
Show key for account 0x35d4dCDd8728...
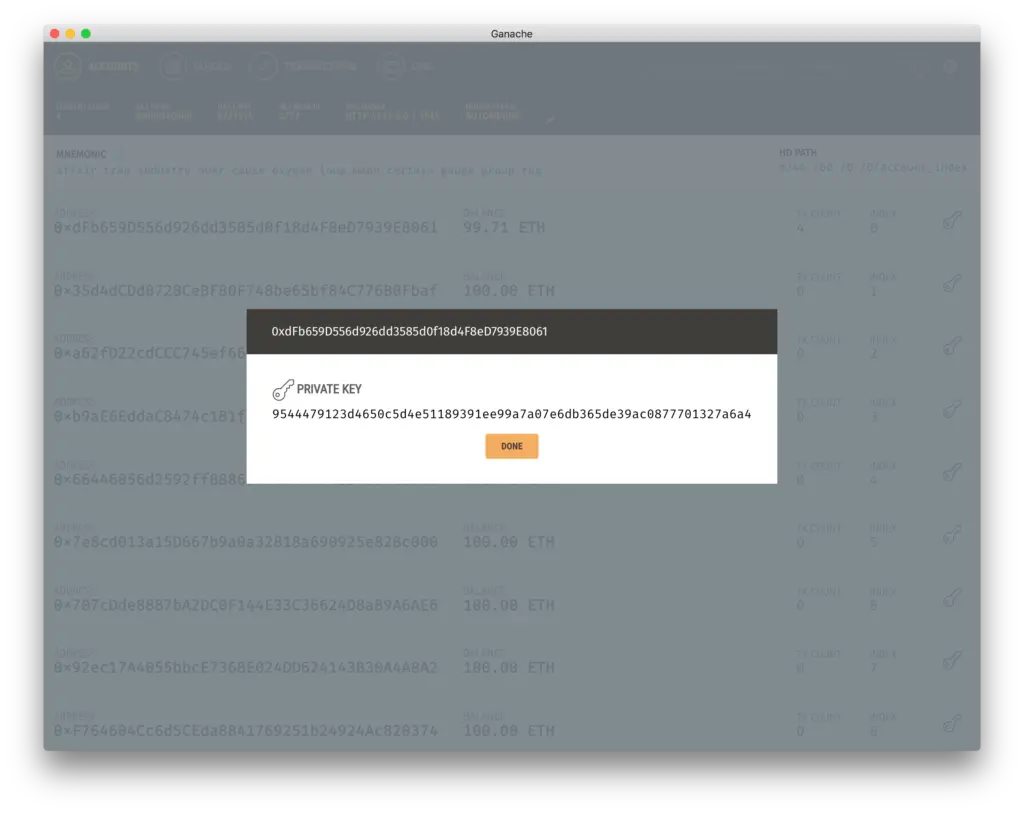pos(953,283)
